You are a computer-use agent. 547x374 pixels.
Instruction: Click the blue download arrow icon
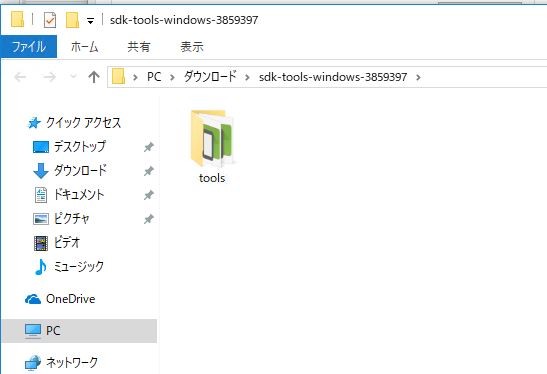41,171
